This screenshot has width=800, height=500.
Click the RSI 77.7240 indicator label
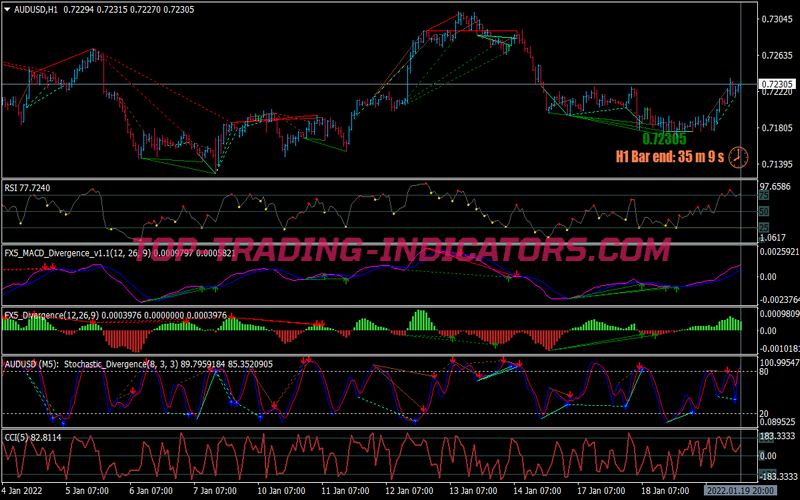28,188
